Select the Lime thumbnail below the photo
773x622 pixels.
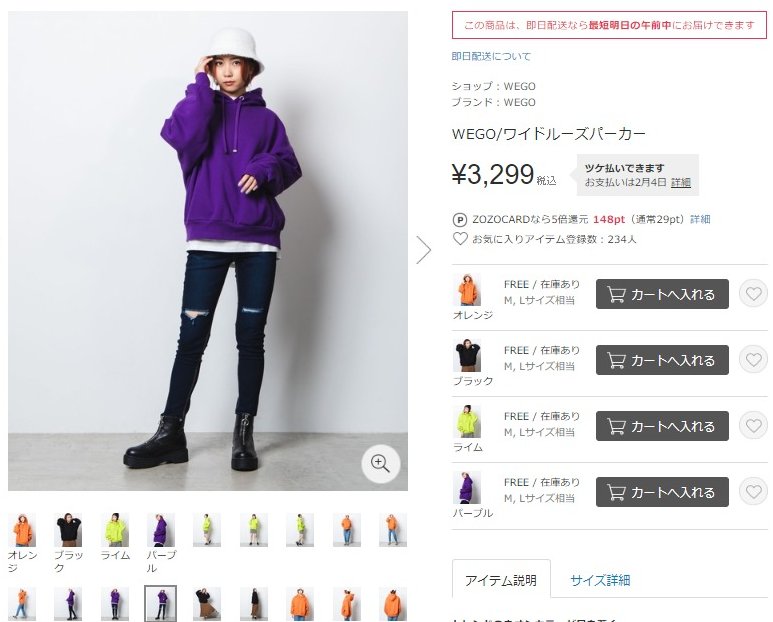(115, 530)
